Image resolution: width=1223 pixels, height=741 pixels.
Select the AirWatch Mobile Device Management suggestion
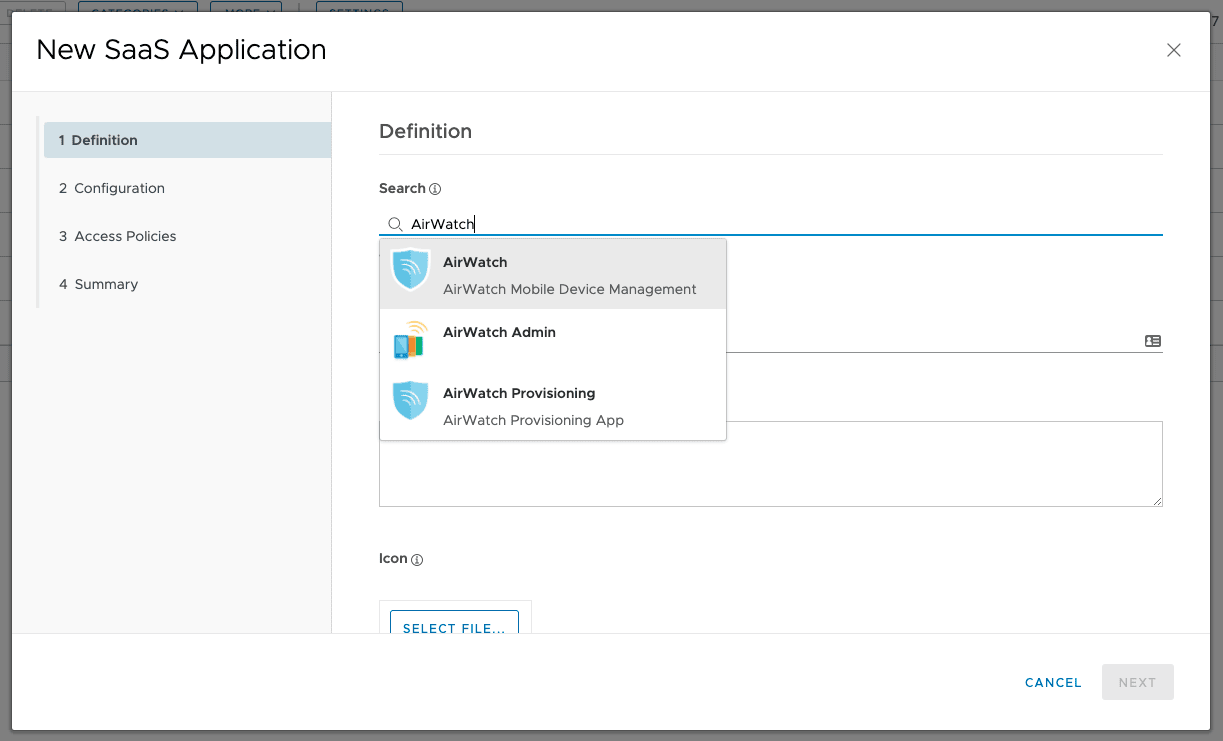[553, 274]
